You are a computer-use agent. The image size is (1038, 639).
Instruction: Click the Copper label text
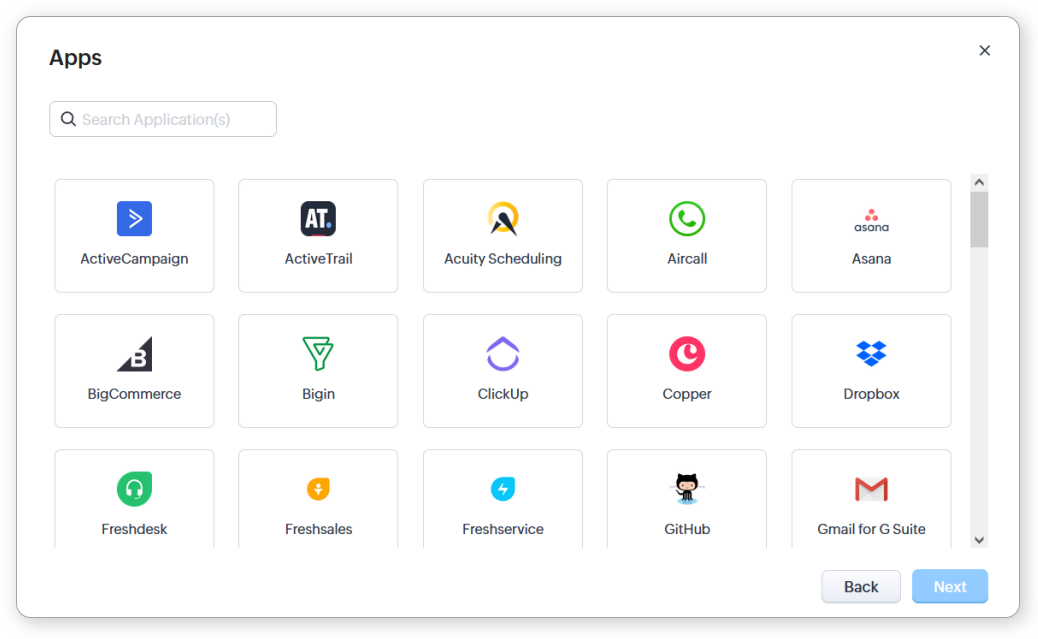point(687,394)
